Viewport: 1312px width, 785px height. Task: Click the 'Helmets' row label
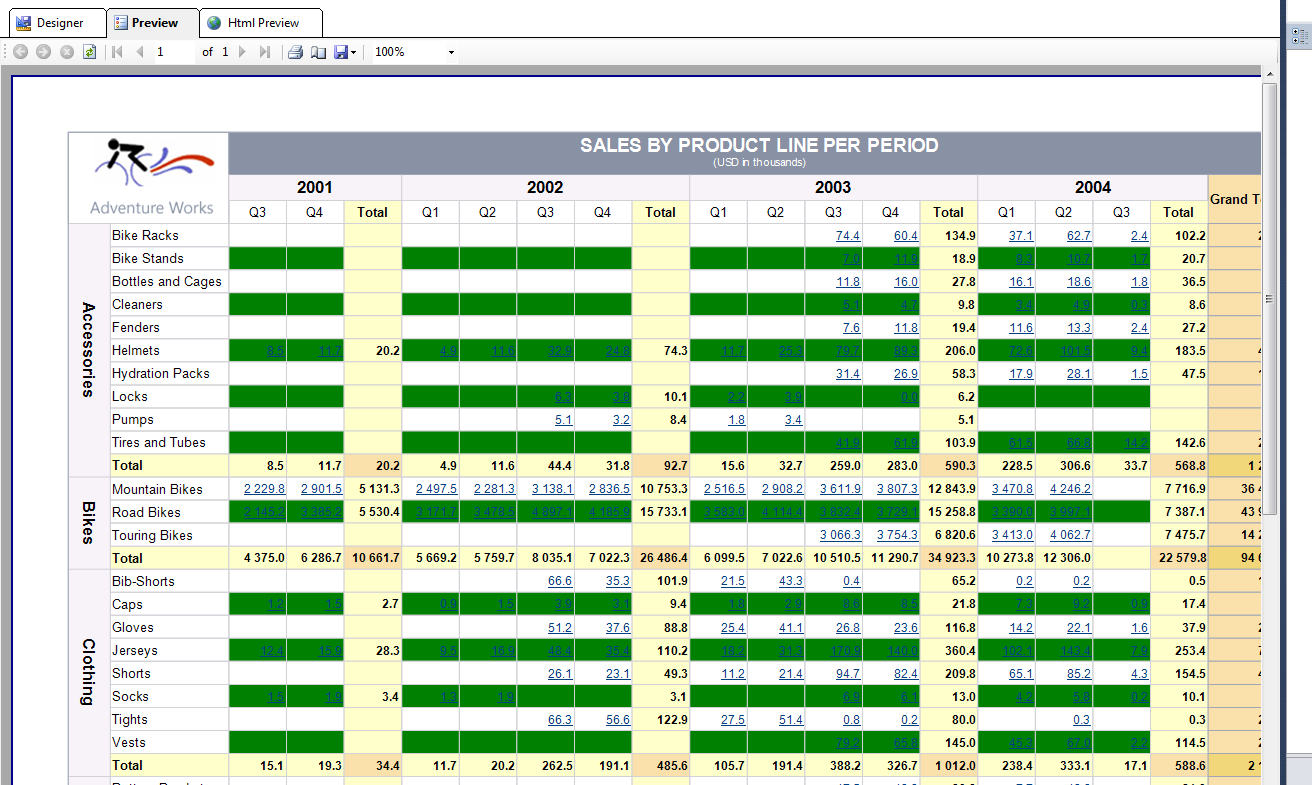pos(136,350)
